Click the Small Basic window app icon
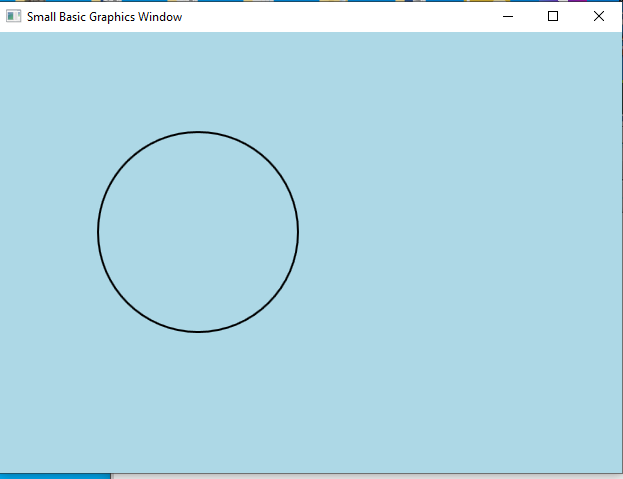 click(14, 16)
